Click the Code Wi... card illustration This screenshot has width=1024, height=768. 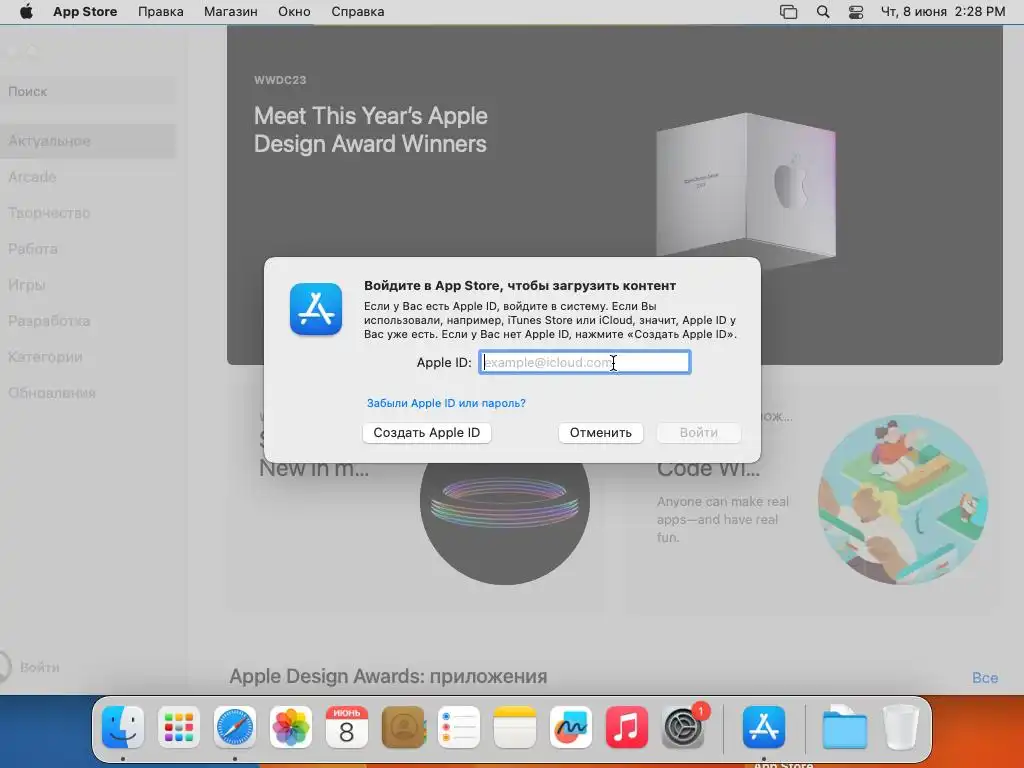pyautogui.click(x=903, y=500)
